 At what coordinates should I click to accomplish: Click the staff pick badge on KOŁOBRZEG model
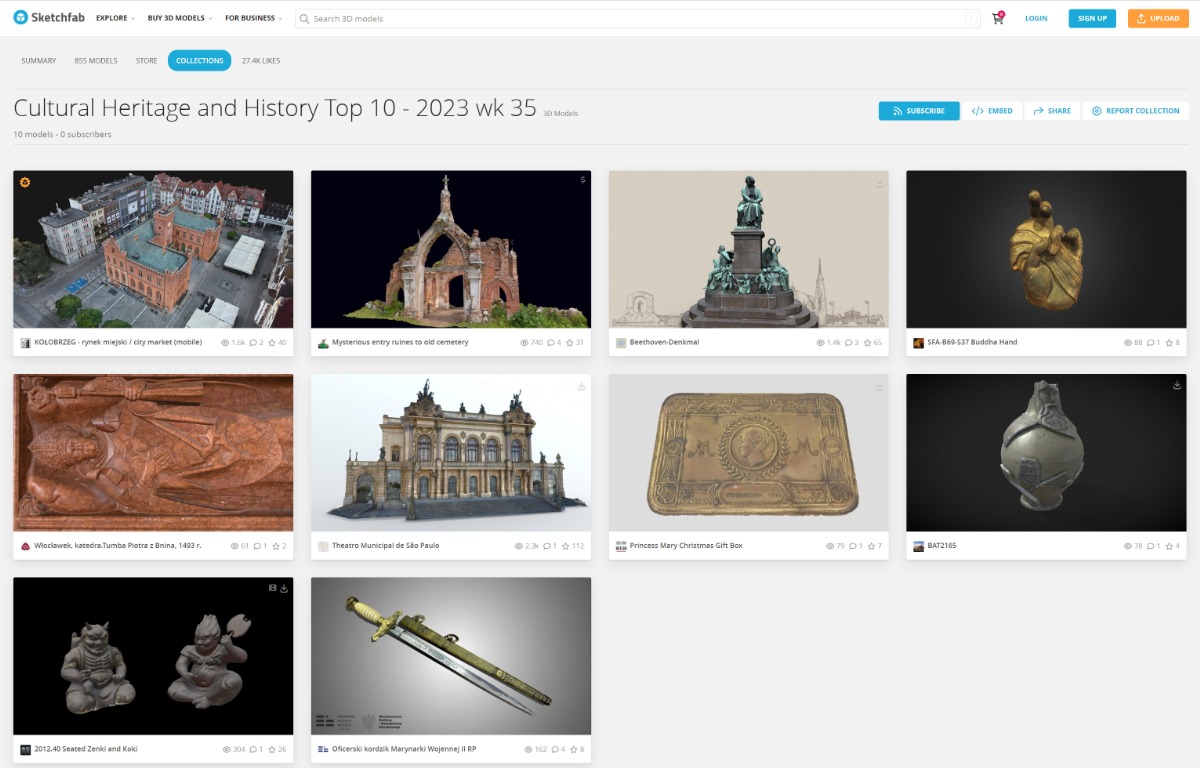click(x=25, y=182)
